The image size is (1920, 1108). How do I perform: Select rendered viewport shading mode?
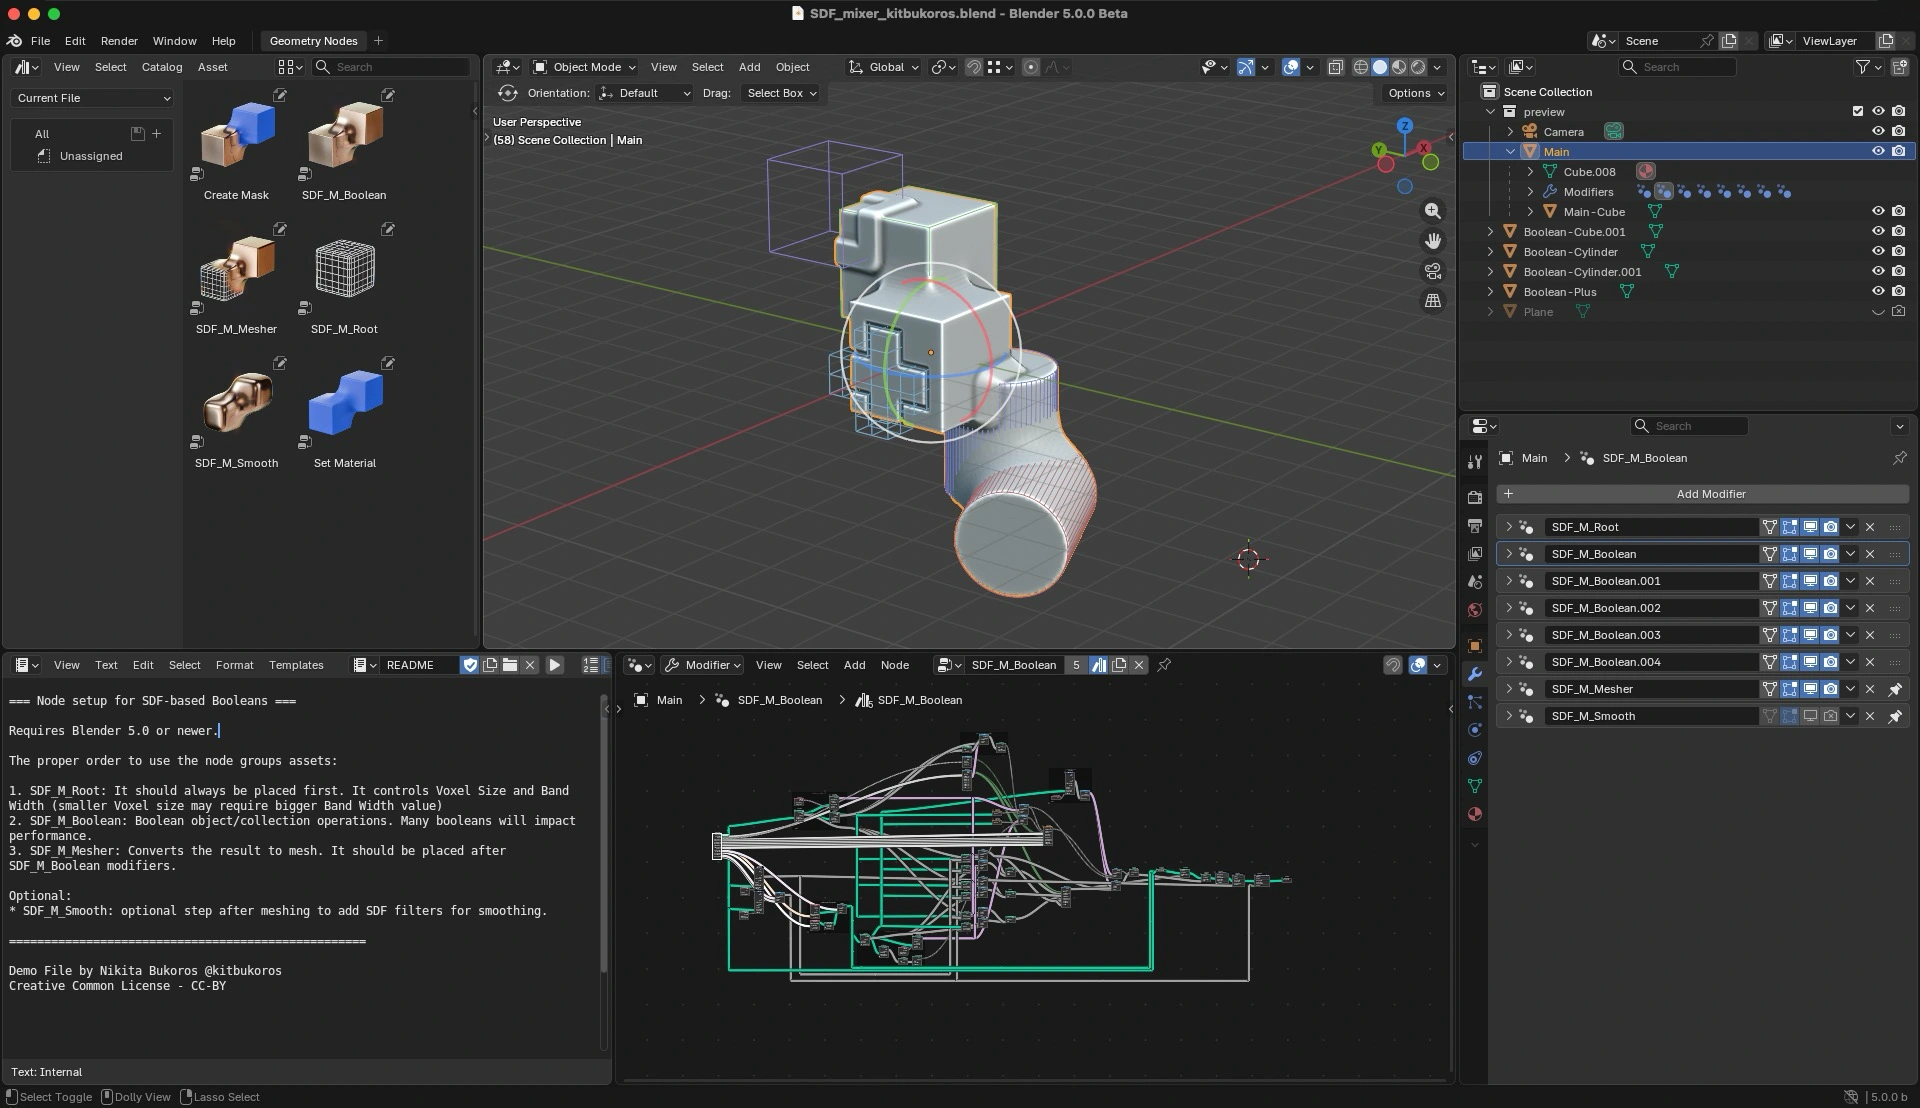click(1418, 67)
